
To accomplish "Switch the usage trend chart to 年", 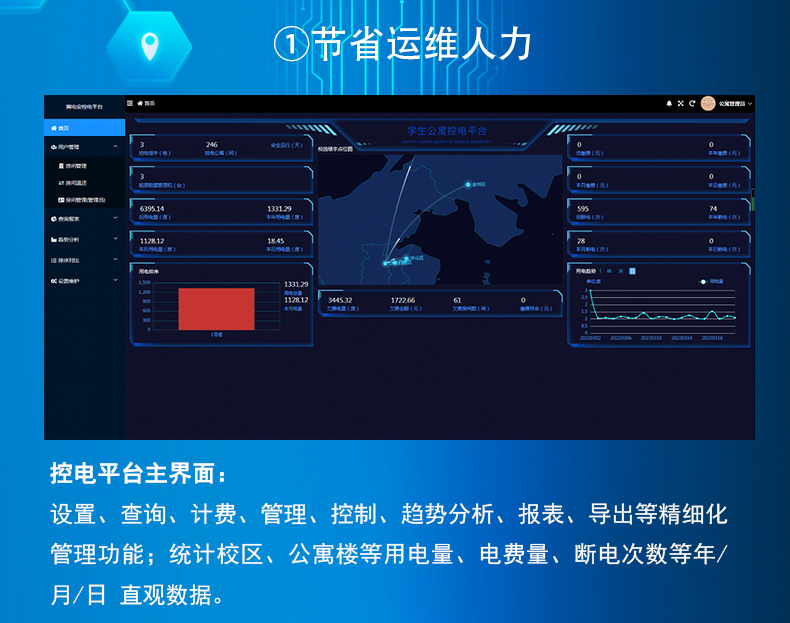I will [x=609, y=271].
